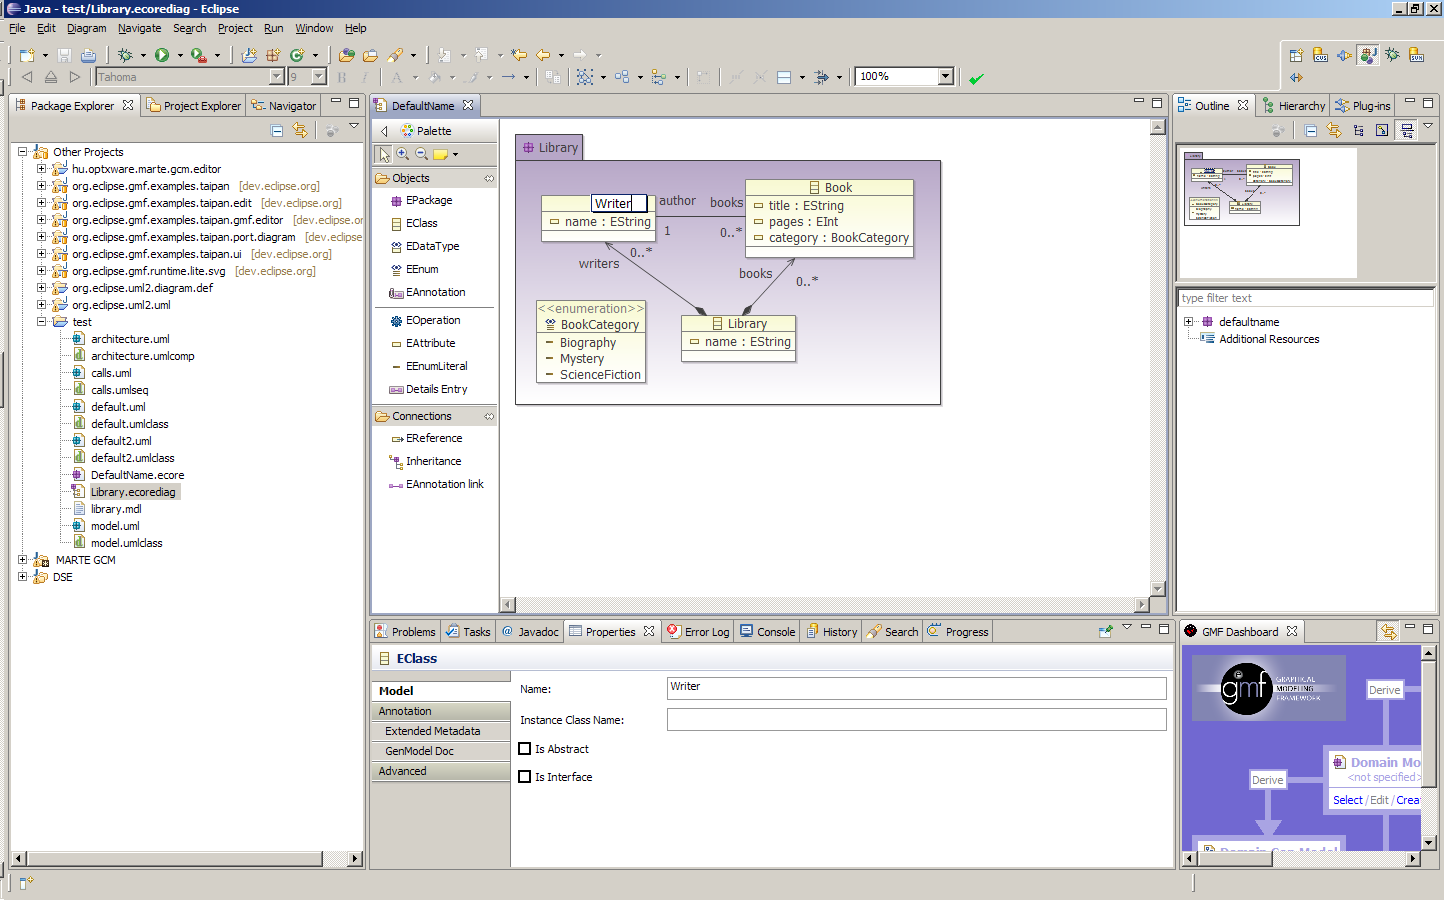Image resolution: width=1444 pixels, height=900 pixels.
Task: Expand defaultname node in Outline
Action: click(1188, 322)
